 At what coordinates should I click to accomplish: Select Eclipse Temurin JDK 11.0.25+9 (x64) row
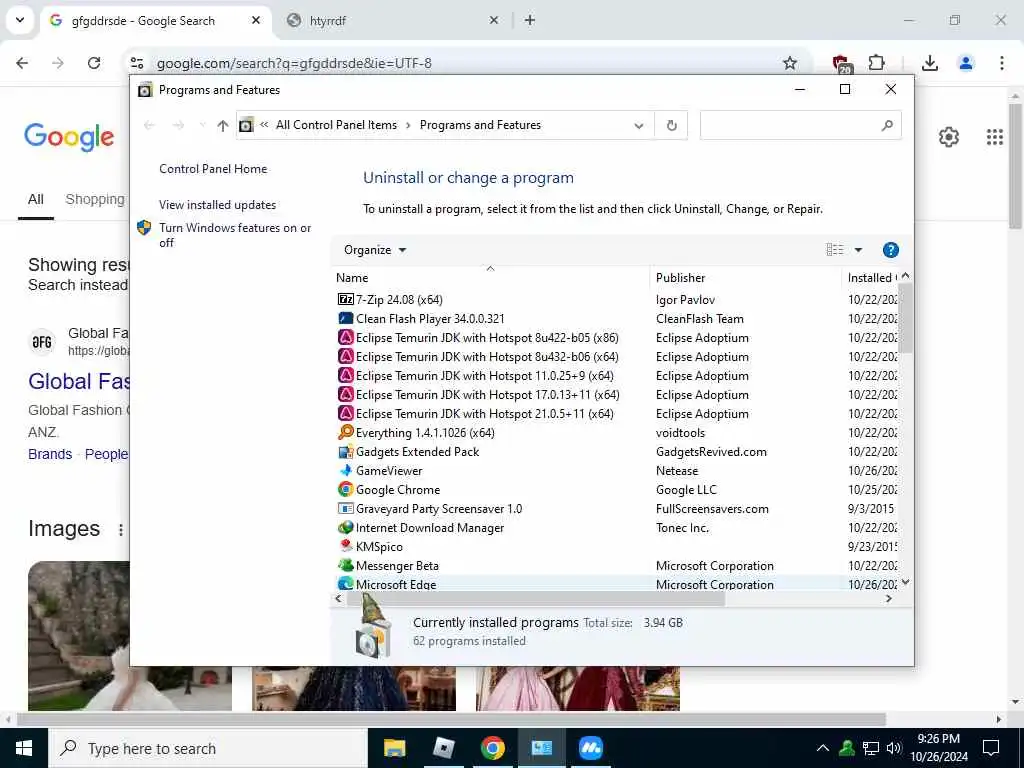click(617, 376)
